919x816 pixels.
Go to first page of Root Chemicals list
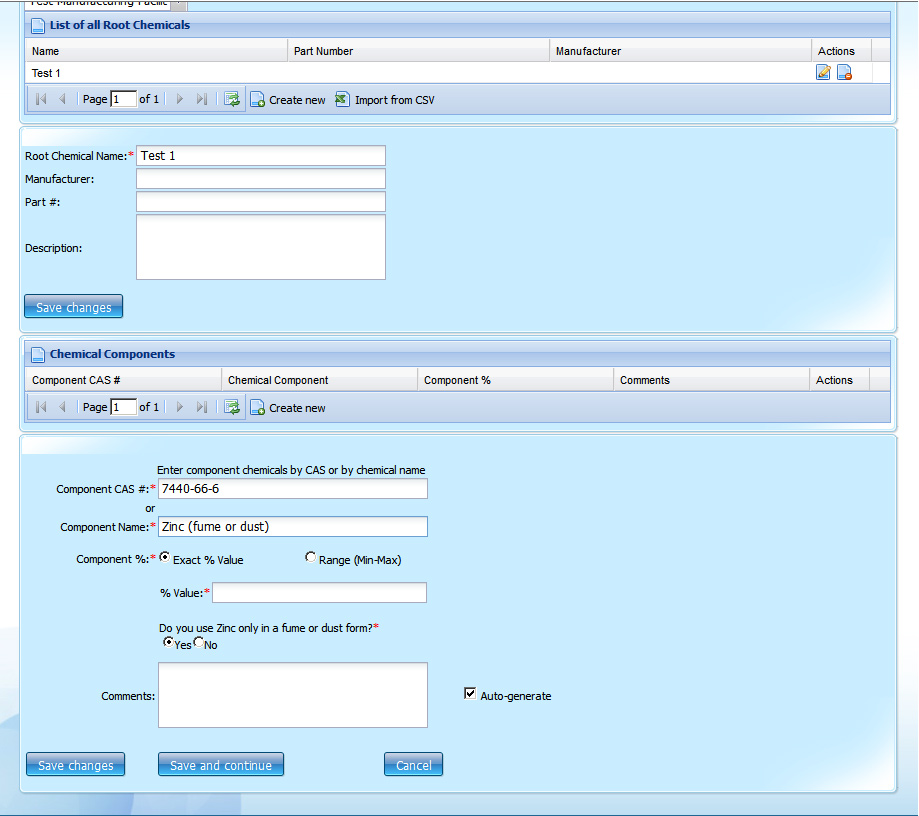click(41, 100)
